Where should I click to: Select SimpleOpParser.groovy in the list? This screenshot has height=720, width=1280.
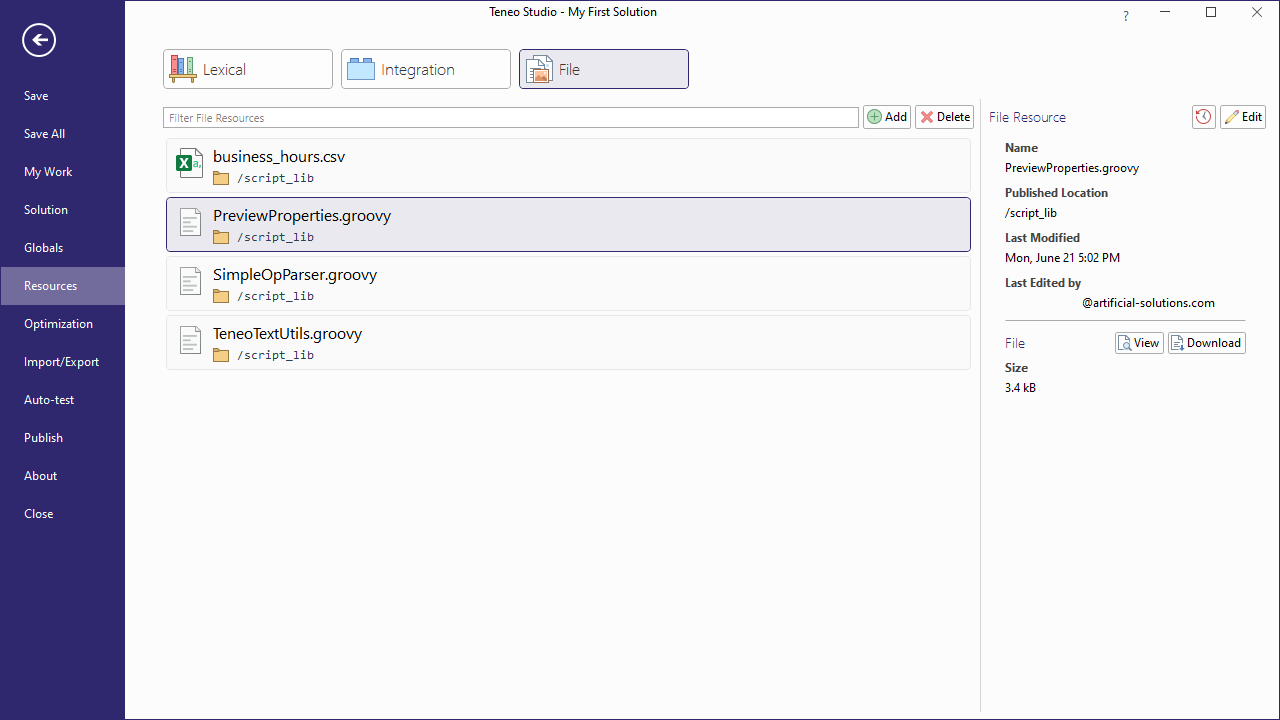click(568, 284)
